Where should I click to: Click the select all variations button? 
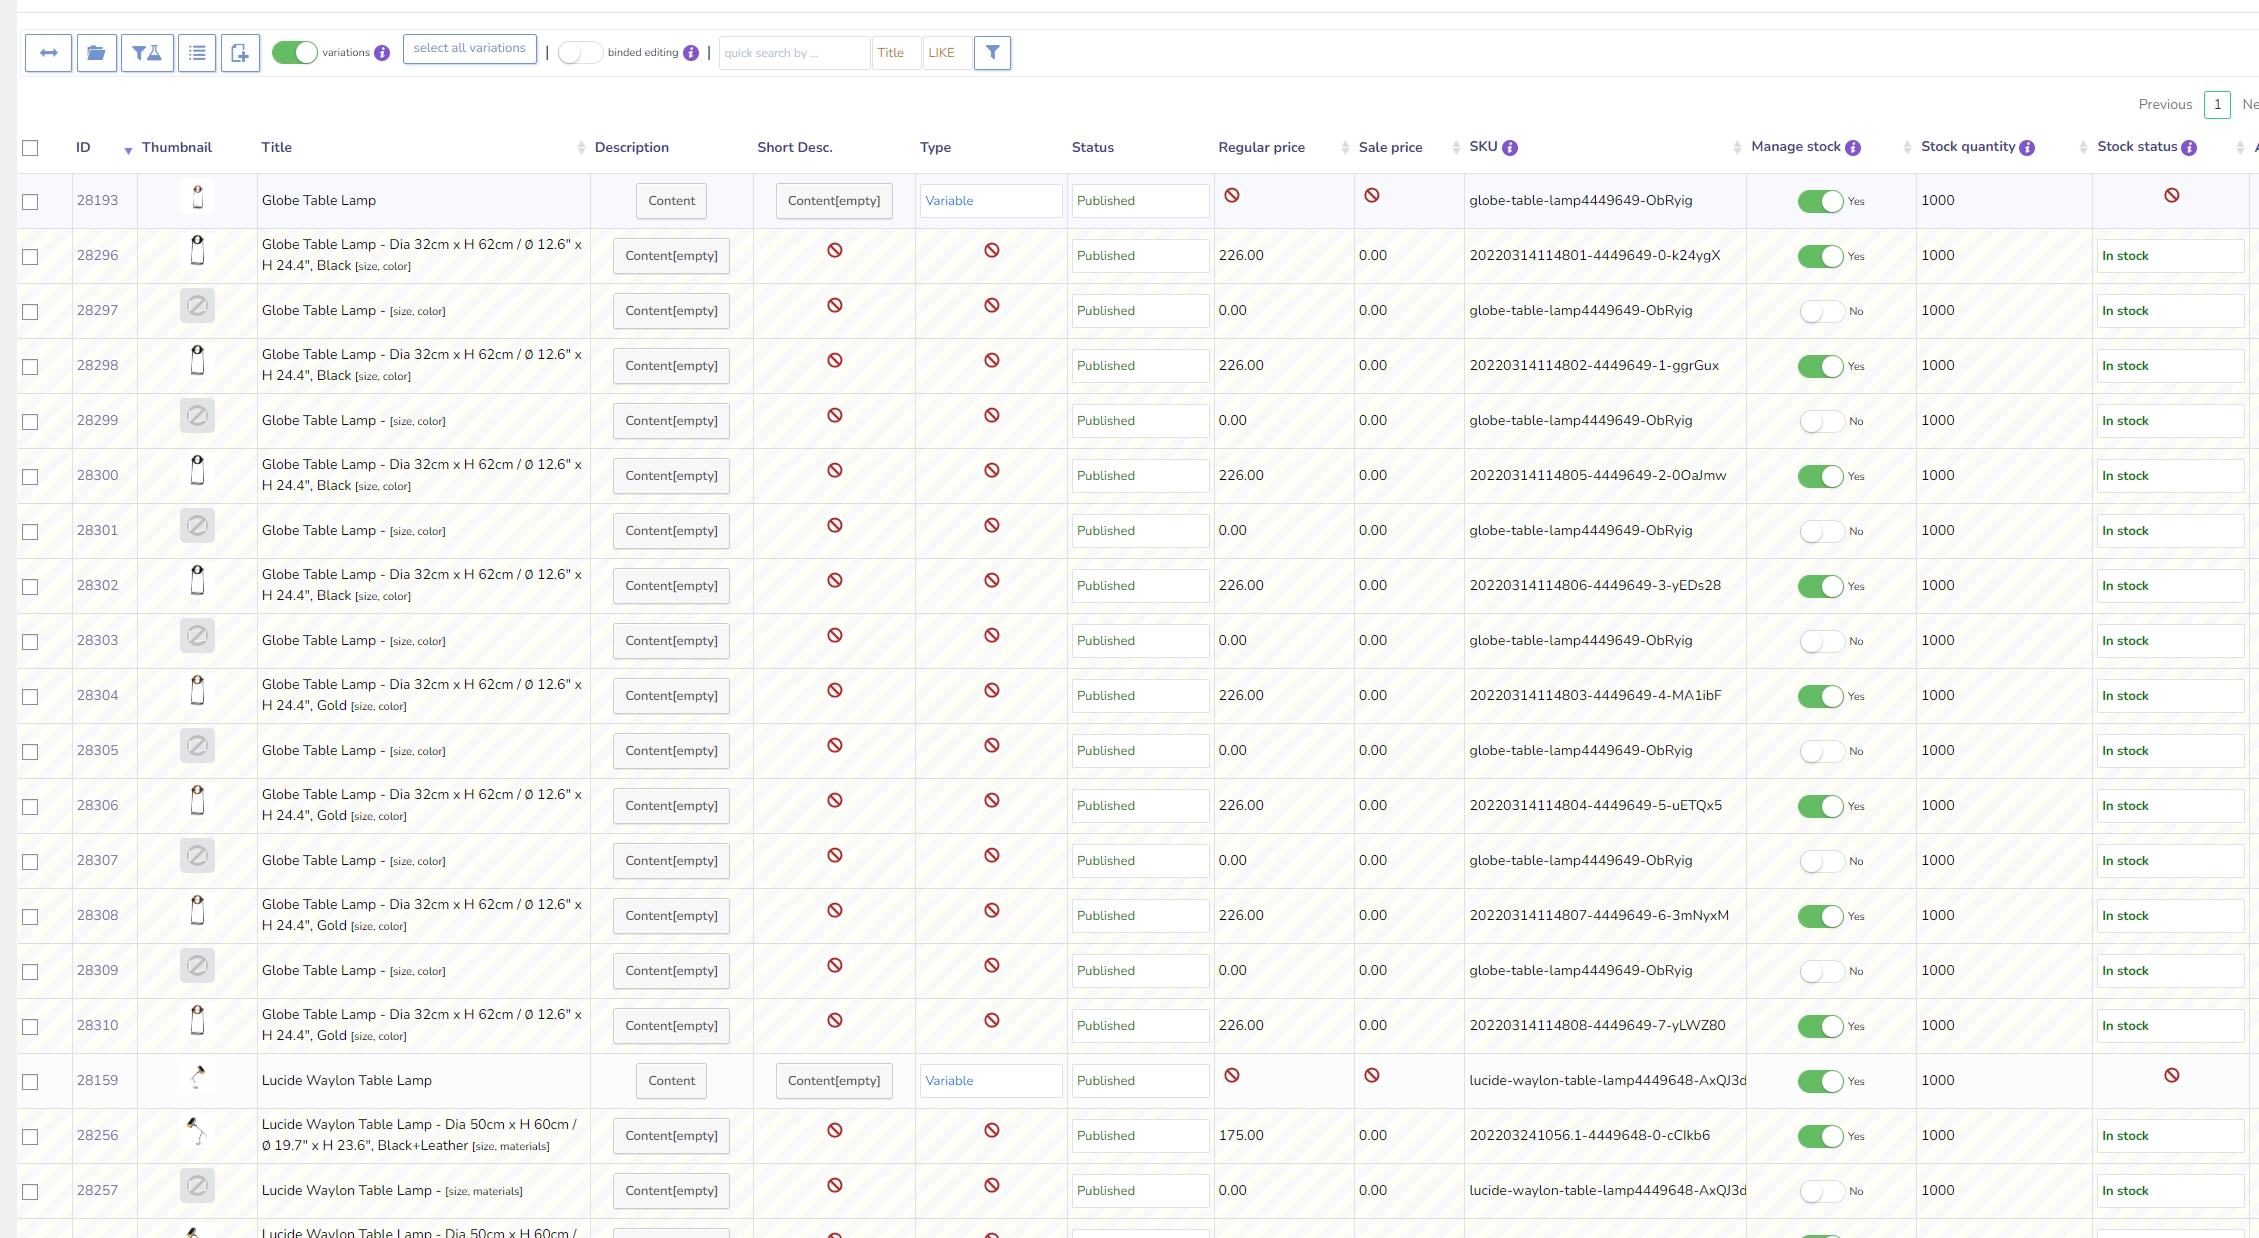tap(469, 48)
